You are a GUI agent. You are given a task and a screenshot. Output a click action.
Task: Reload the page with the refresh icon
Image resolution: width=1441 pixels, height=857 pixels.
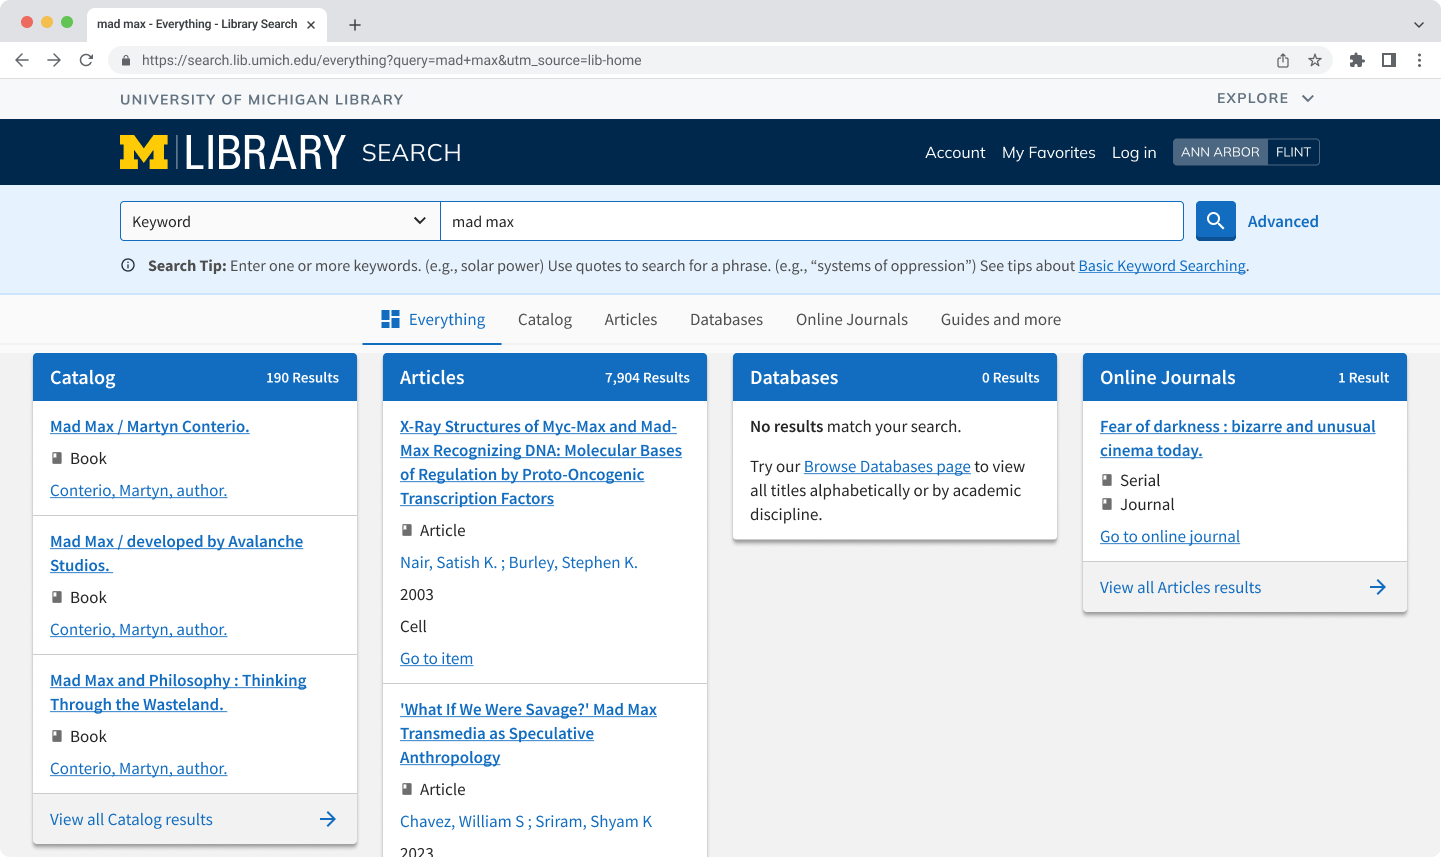[x=86, y=60]
